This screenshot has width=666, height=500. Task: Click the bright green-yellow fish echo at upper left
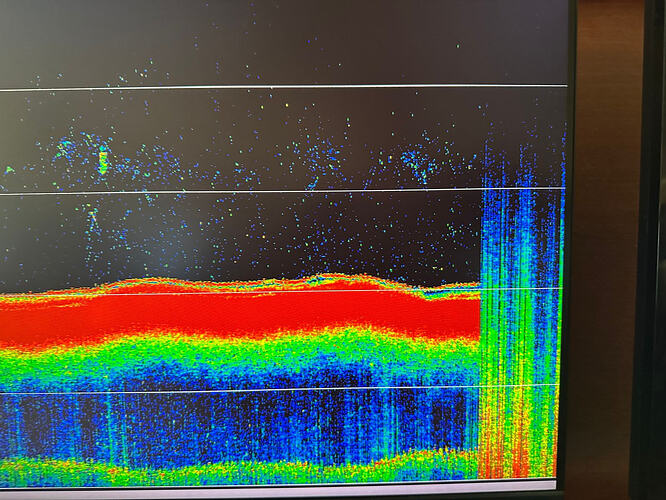point(102,160)
